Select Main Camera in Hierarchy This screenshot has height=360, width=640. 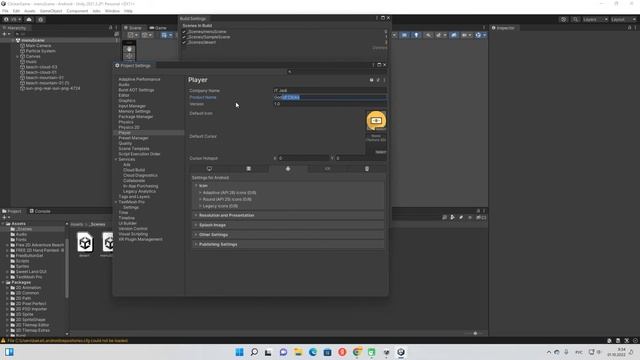click(x=38, y=46)
